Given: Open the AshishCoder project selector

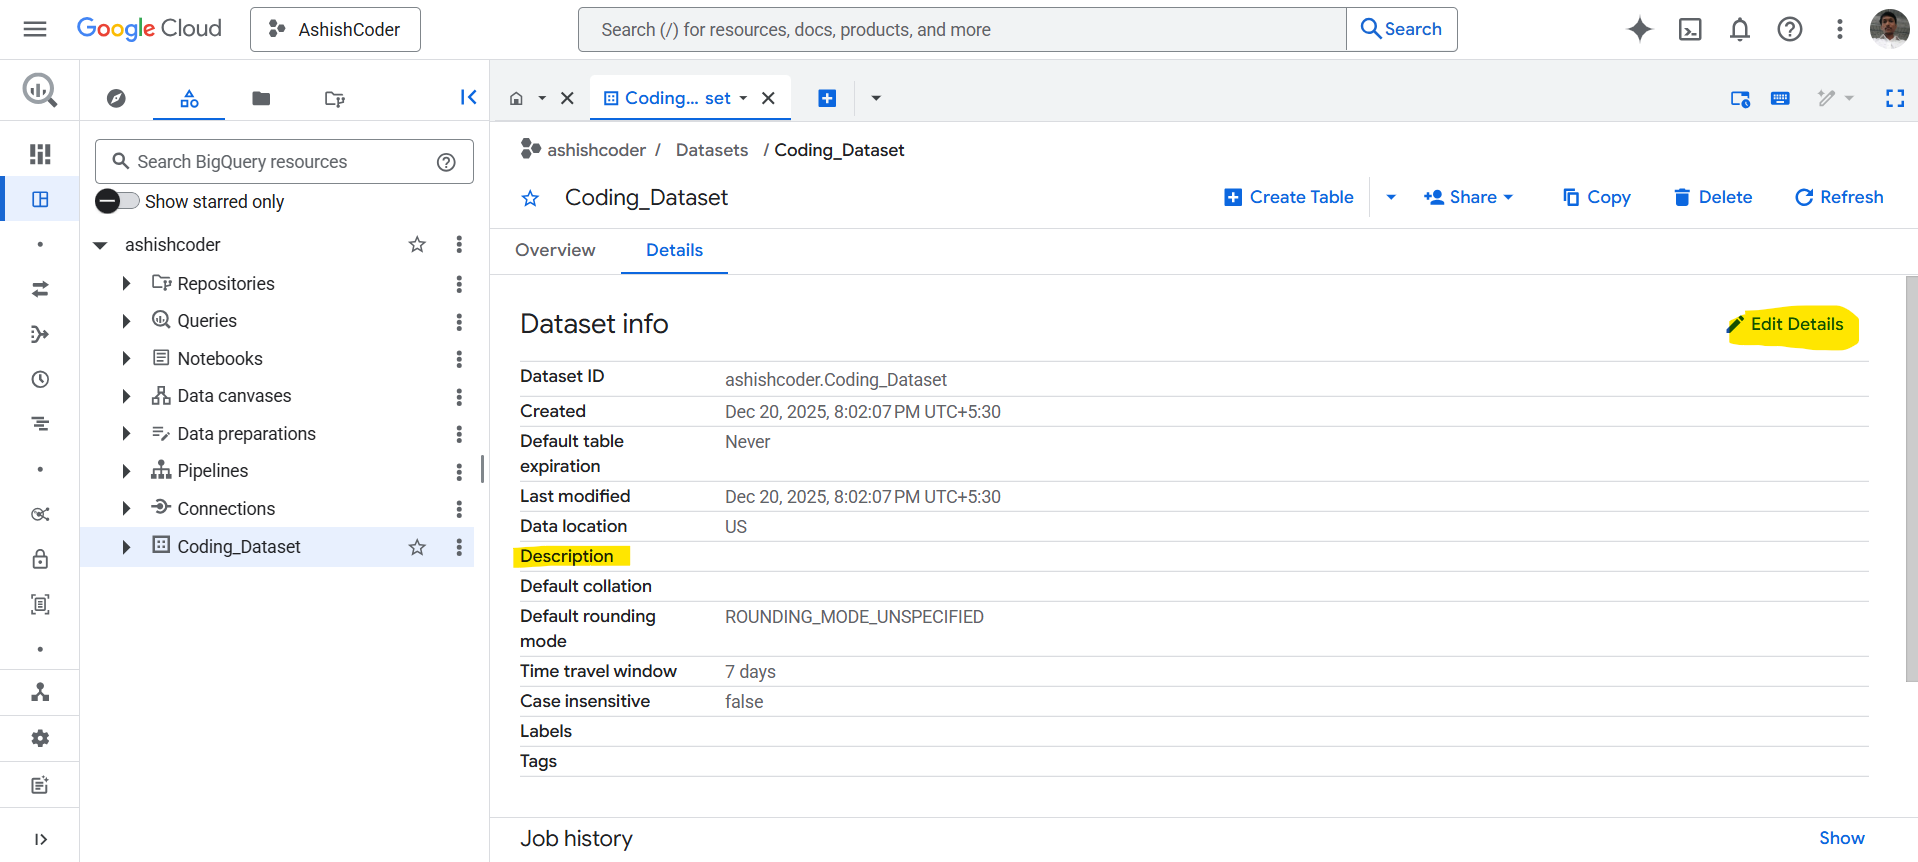Looking at the screenshot, I should point(335,29).
